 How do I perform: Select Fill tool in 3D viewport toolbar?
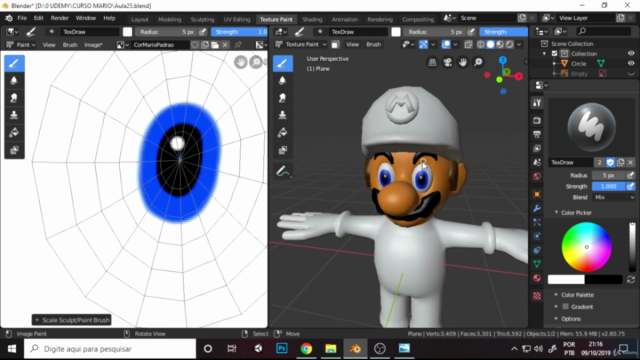pyautogui.click(x=282, y=133)
